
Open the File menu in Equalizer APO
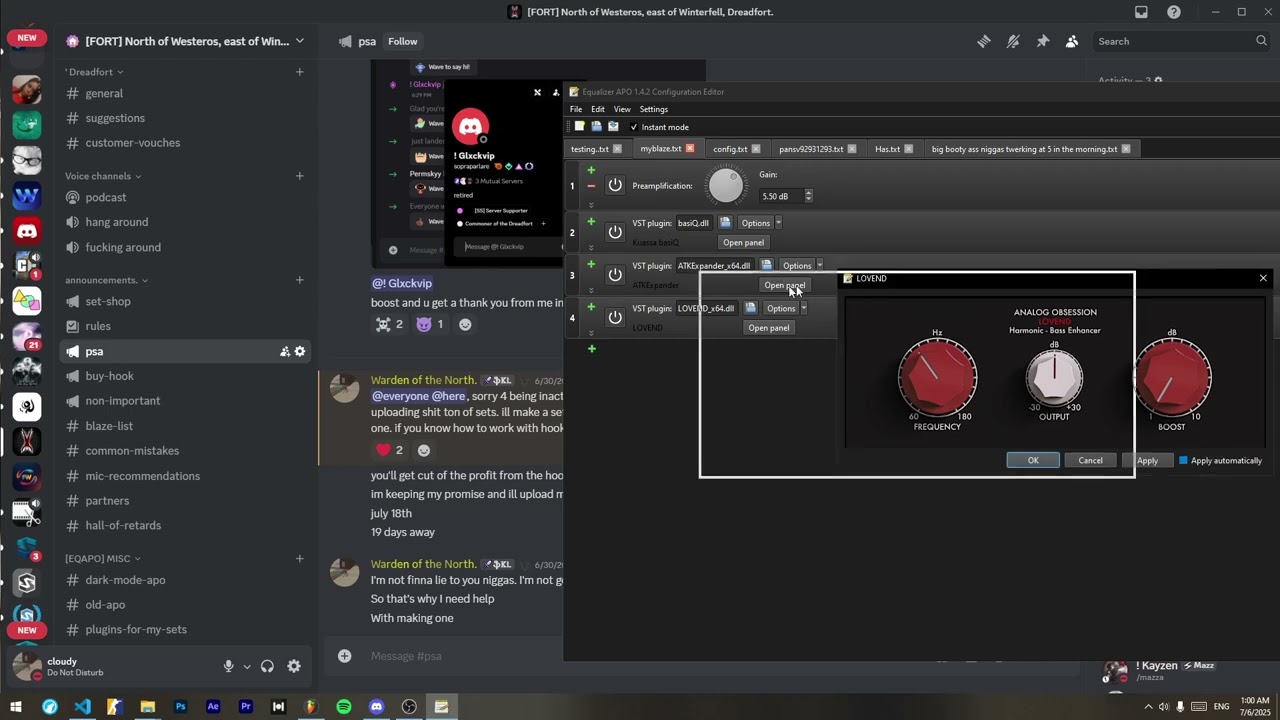pos(576,109)
